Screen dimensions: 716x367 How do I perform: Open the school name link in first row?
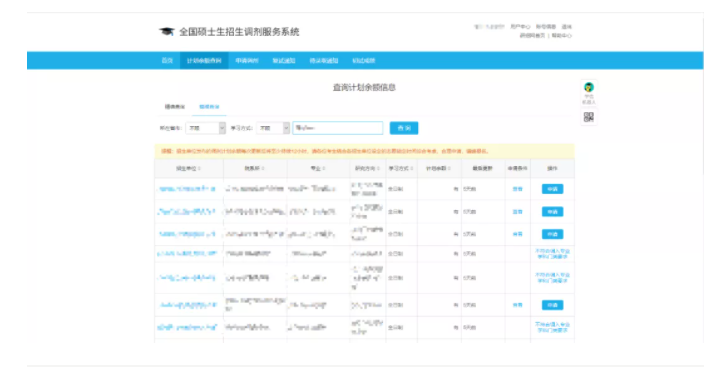pos(187,189)
